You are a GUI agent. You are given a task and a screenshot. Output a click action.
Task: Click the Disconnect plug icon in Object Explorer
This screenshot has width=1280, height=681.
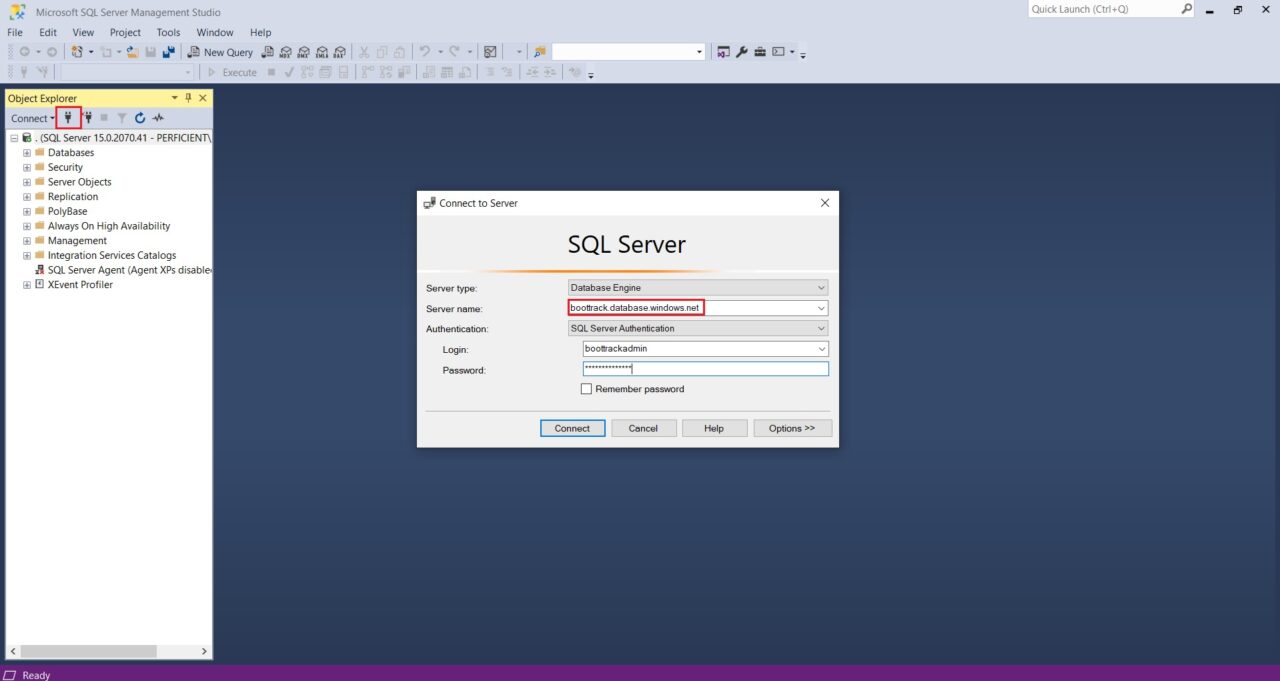click(87, 118)
